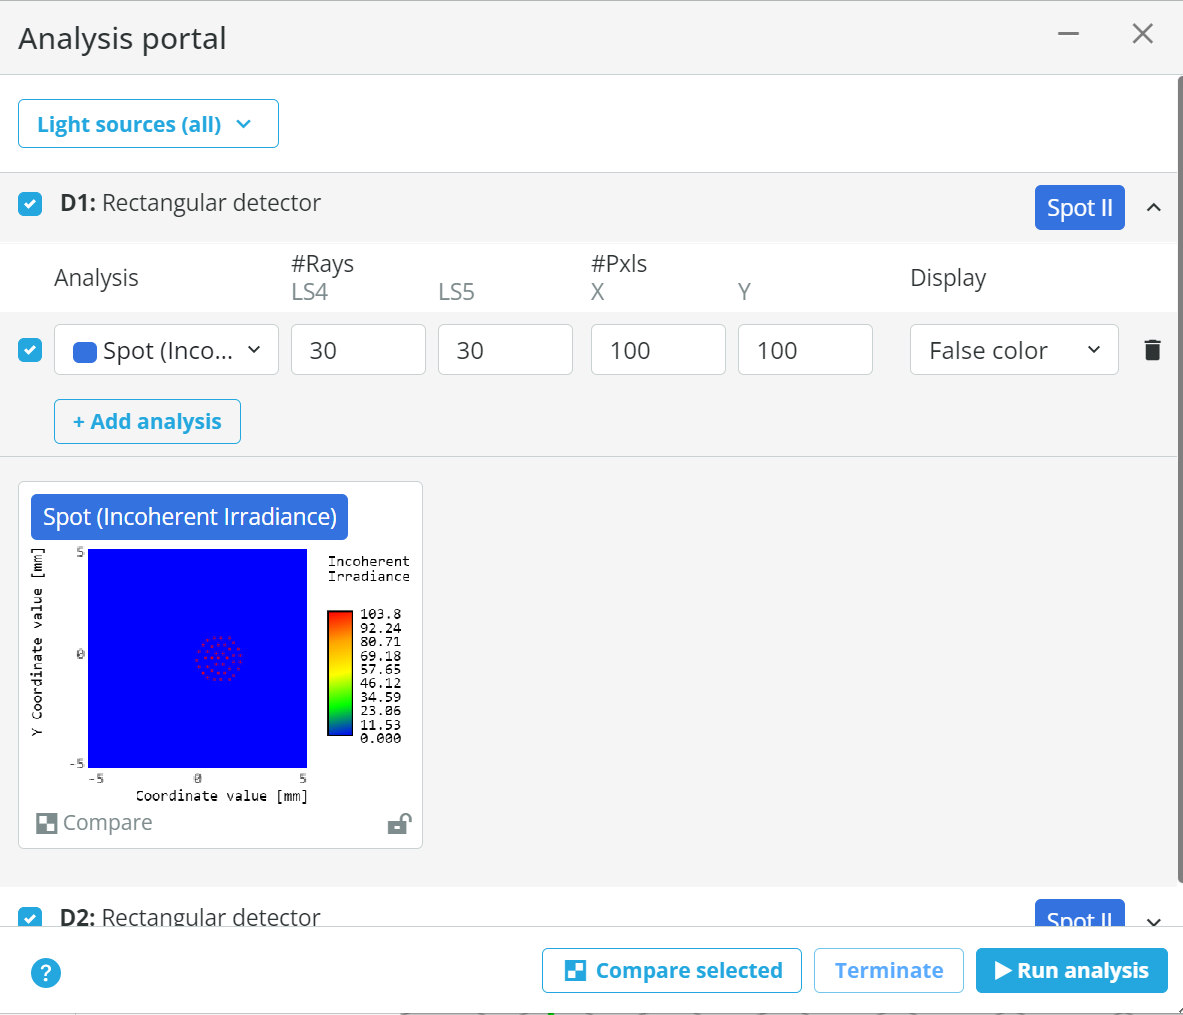Select the Spot (Incoherent Irradiance) plot tab
This screenshot has height=1015, width=1183.
coord(189,517)
